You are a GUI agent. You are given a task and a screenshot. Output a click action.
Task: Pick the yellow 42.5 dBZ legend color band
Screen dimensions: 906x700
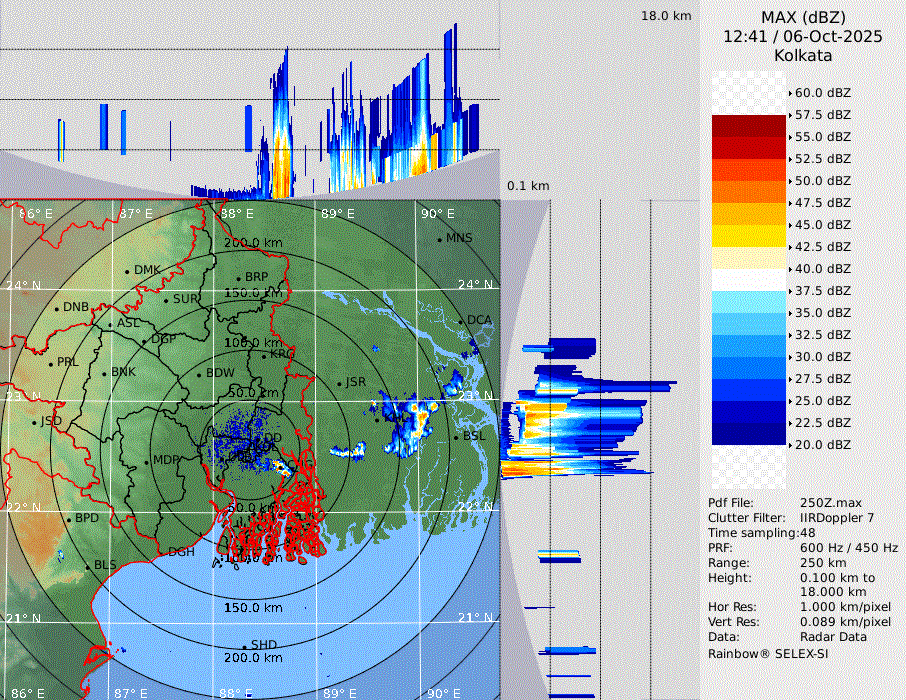tap(749, 236)
